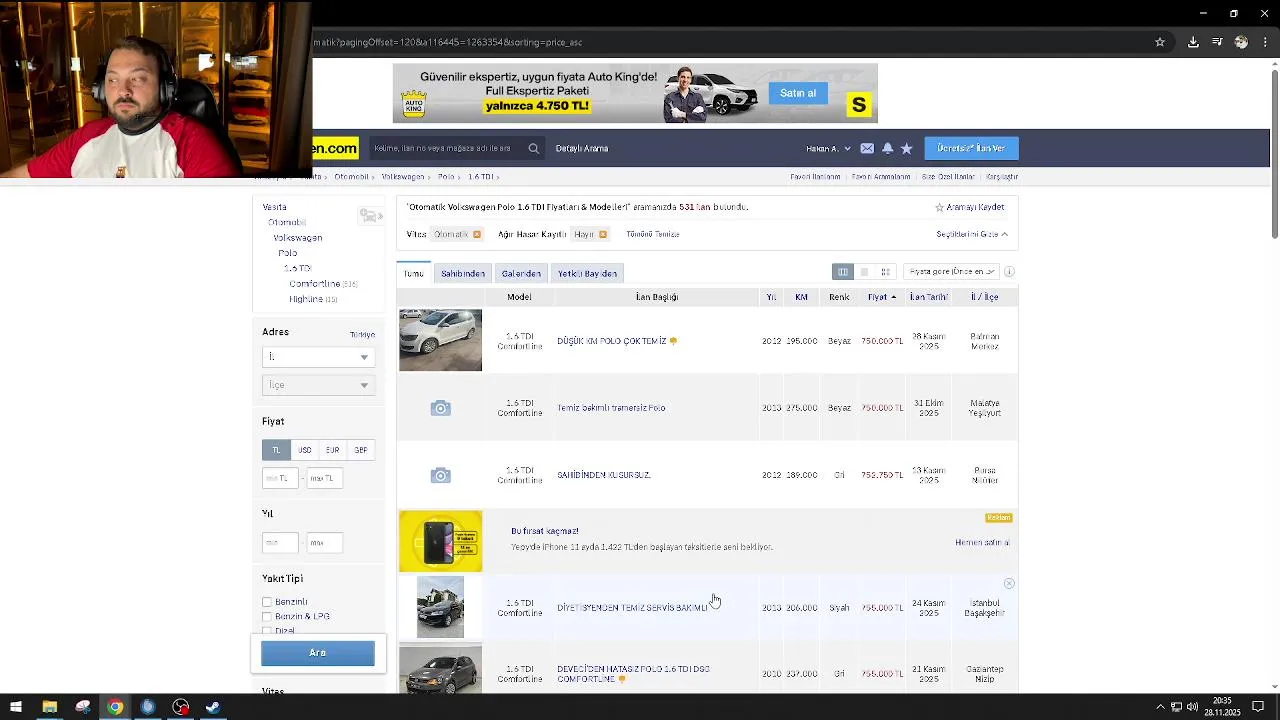The image size is (1280, 720).
Task: Open the Chrome three-dot menu
Action: 1266,42
